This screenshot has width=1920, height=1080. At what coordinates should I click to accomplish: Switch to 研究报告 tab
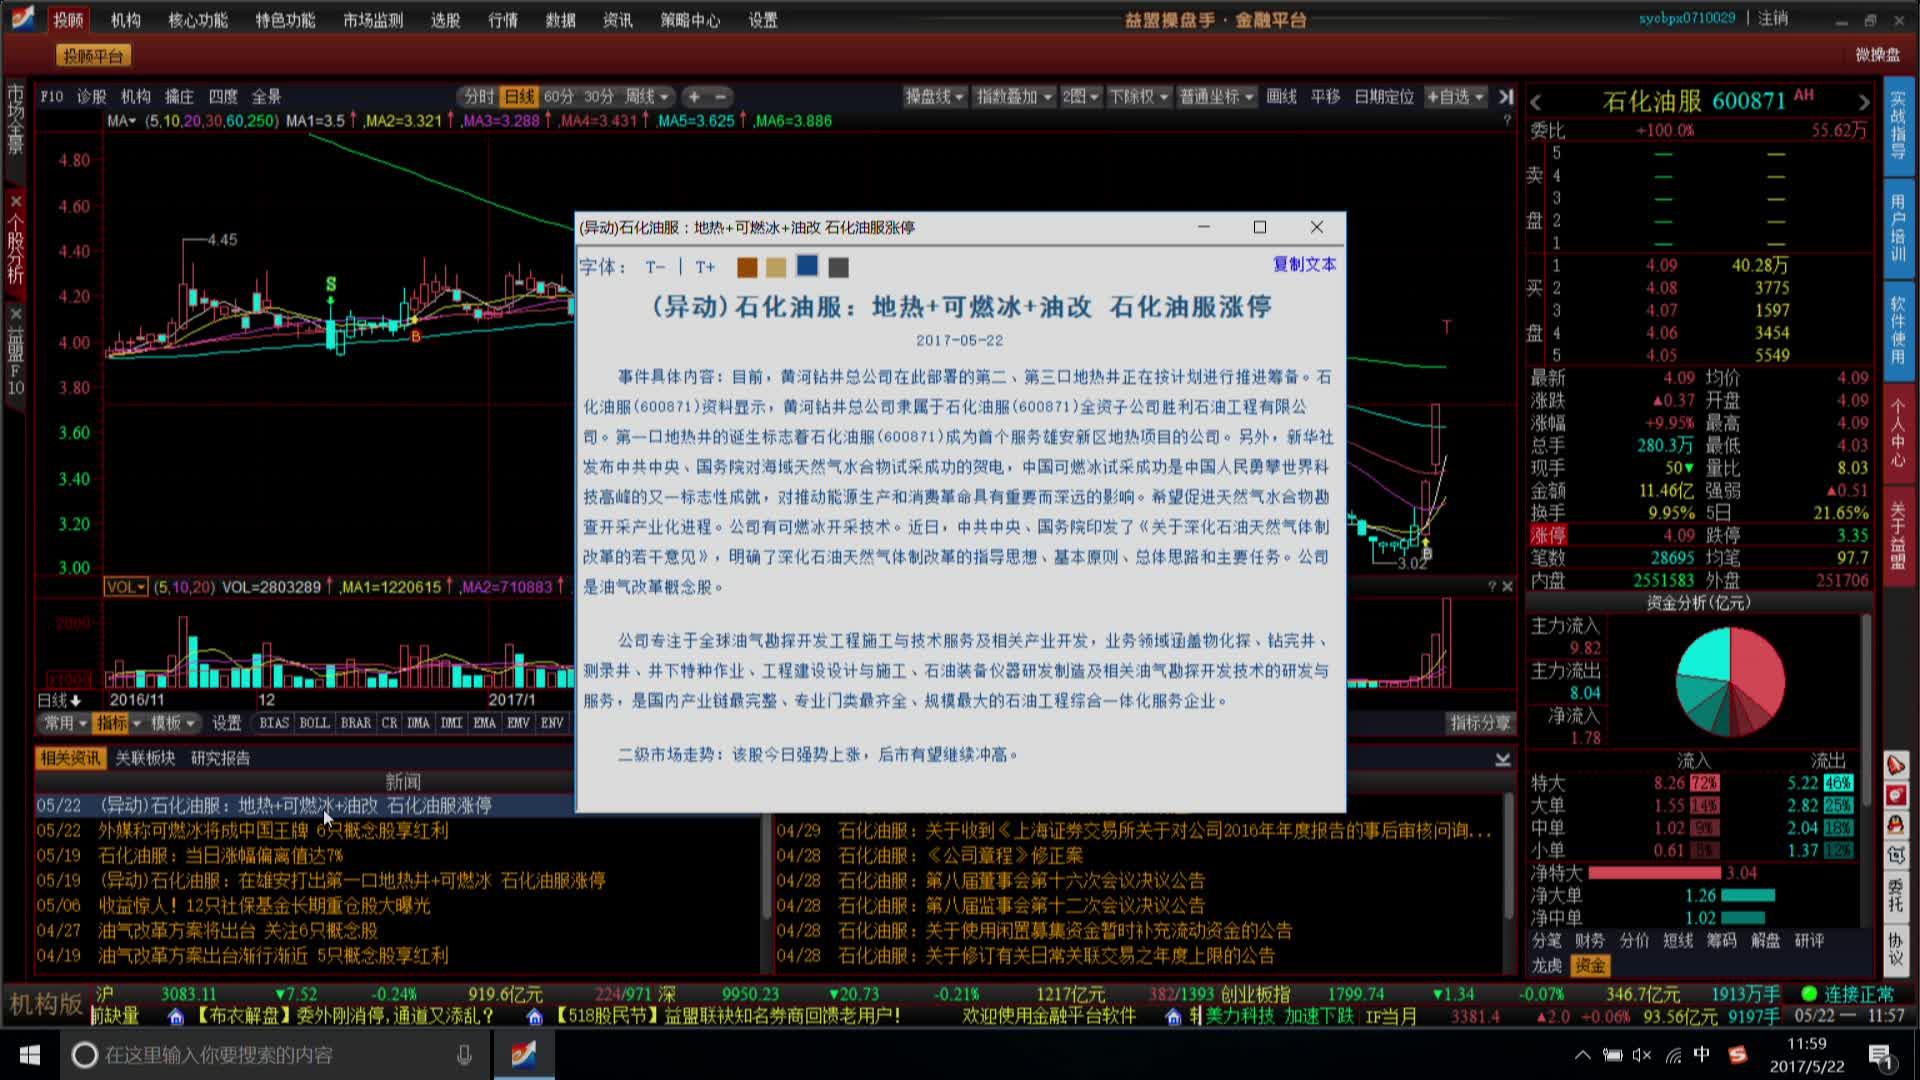pos(220,758)
